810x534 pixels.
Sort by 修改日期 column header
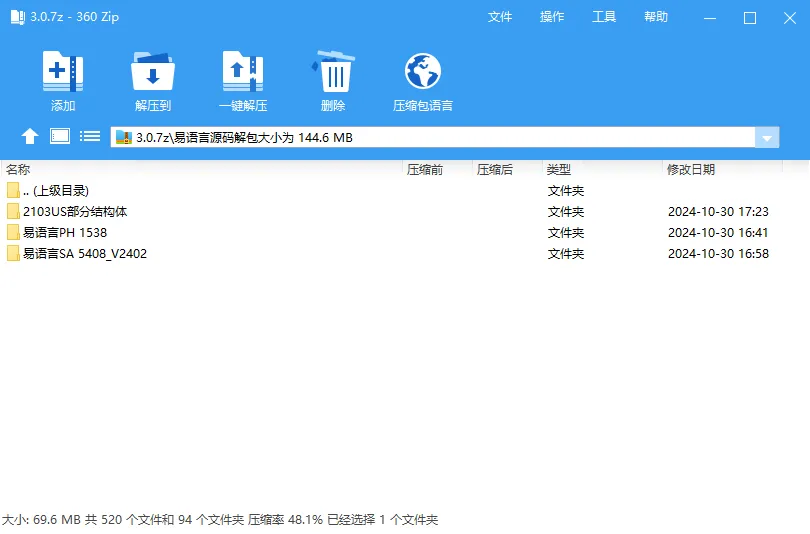click(x=691, y=170)
